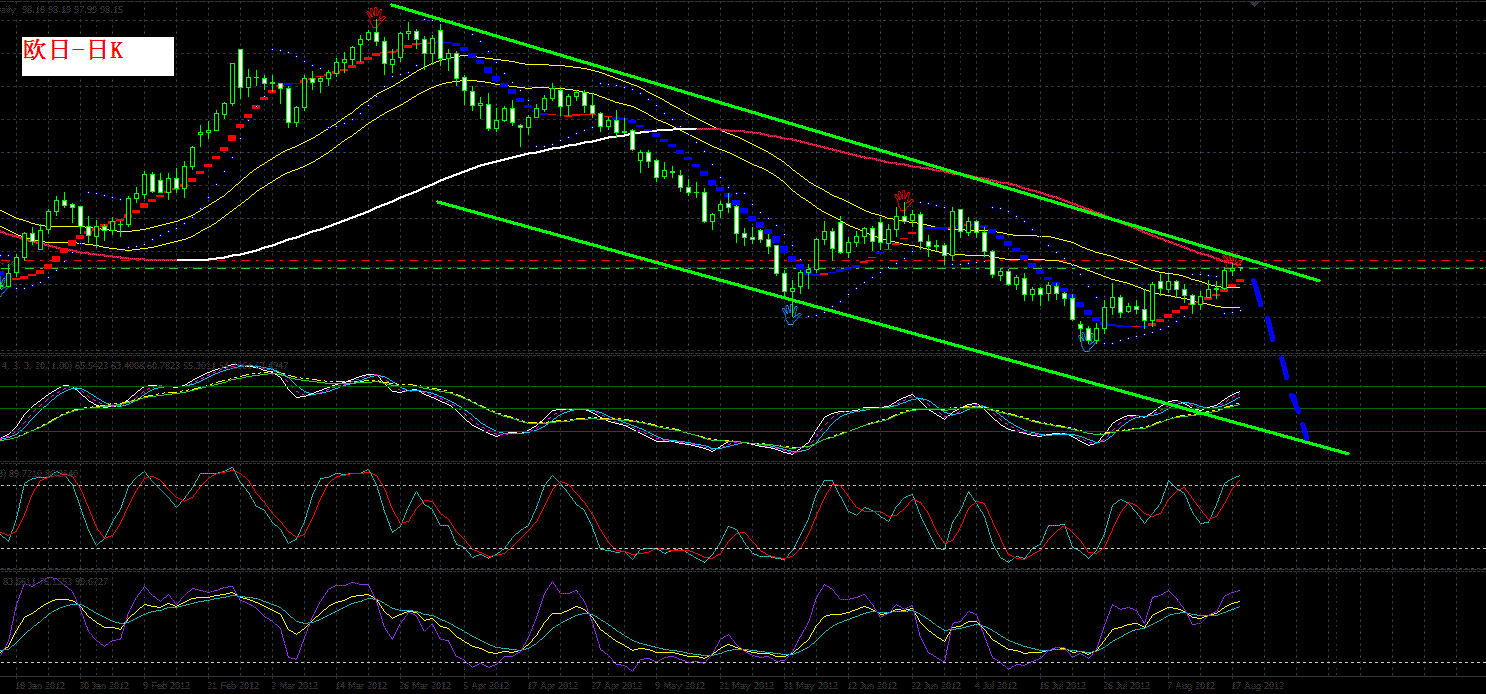Click the red hand sell marker at chart peak
1486x694 pixels.
(x=376, y=17)
